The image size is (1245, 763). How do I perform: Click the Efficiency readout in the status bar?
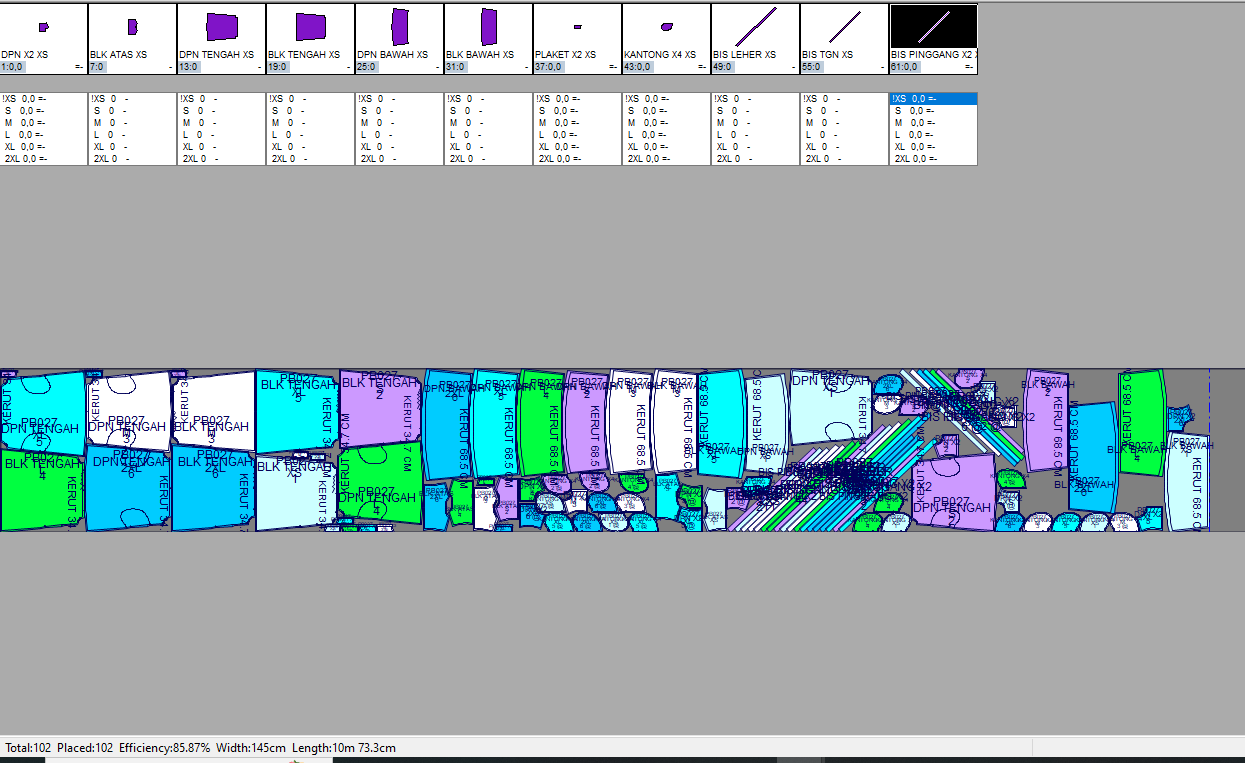tap(164, 748)
